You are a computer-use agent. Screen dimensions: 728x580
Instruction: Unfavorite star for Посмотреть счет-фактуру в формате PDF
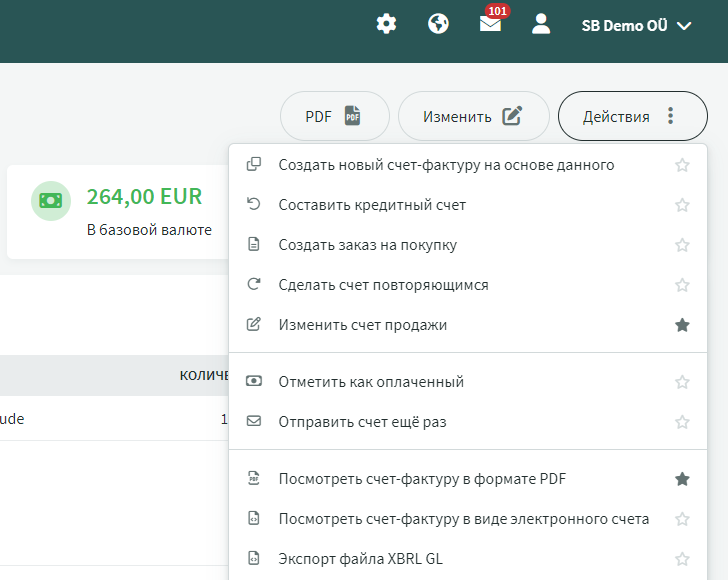point(682,479)
